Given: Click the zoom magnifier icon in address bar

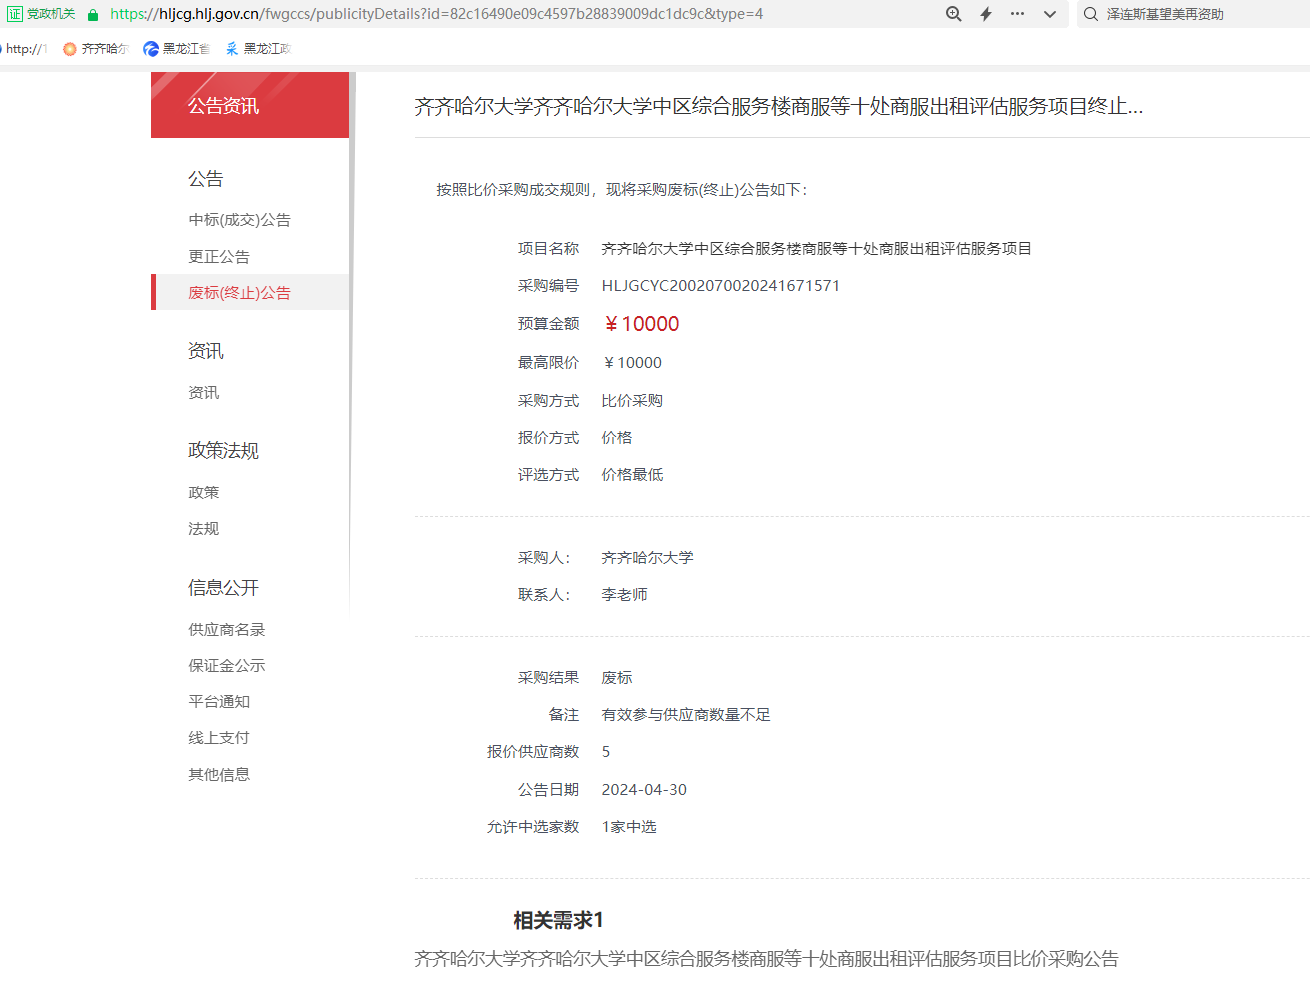Looking at the screenshot, I should coord(954,14).
